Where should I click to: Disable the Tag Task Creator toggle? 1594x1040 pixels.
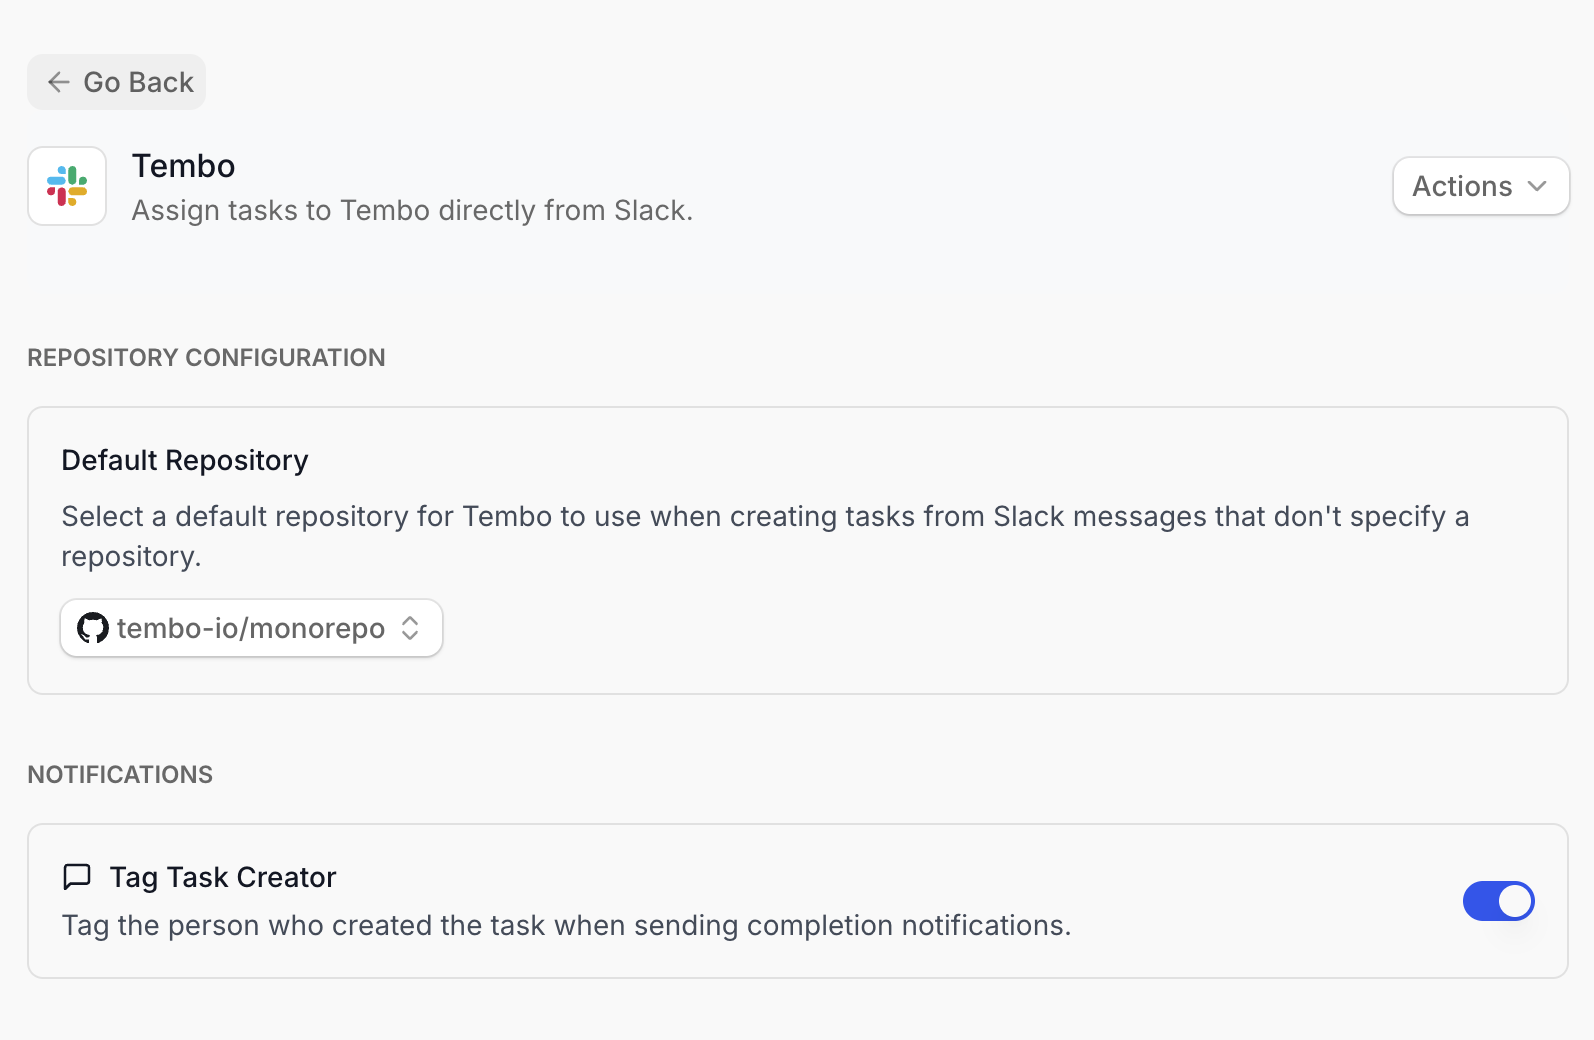(1498, 901)
